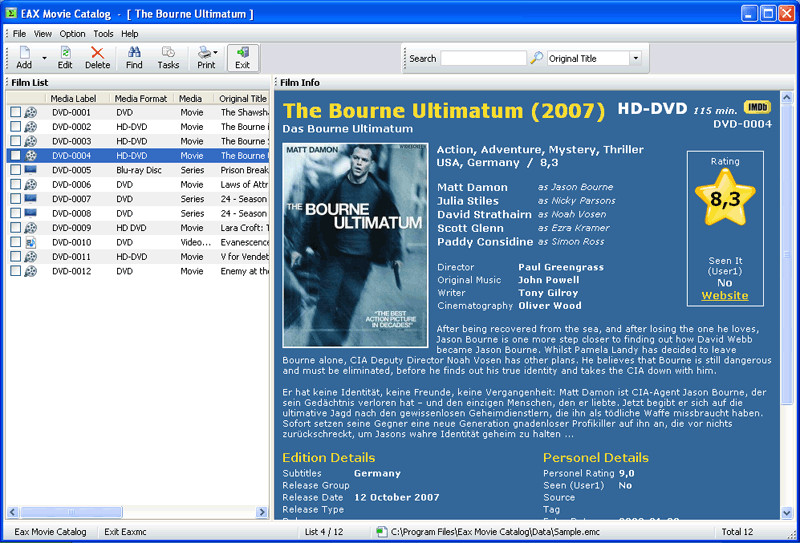The image size is (800, 543).
Task: Open the Add button's dropdown arrow
Action: [x=44, y=58]
